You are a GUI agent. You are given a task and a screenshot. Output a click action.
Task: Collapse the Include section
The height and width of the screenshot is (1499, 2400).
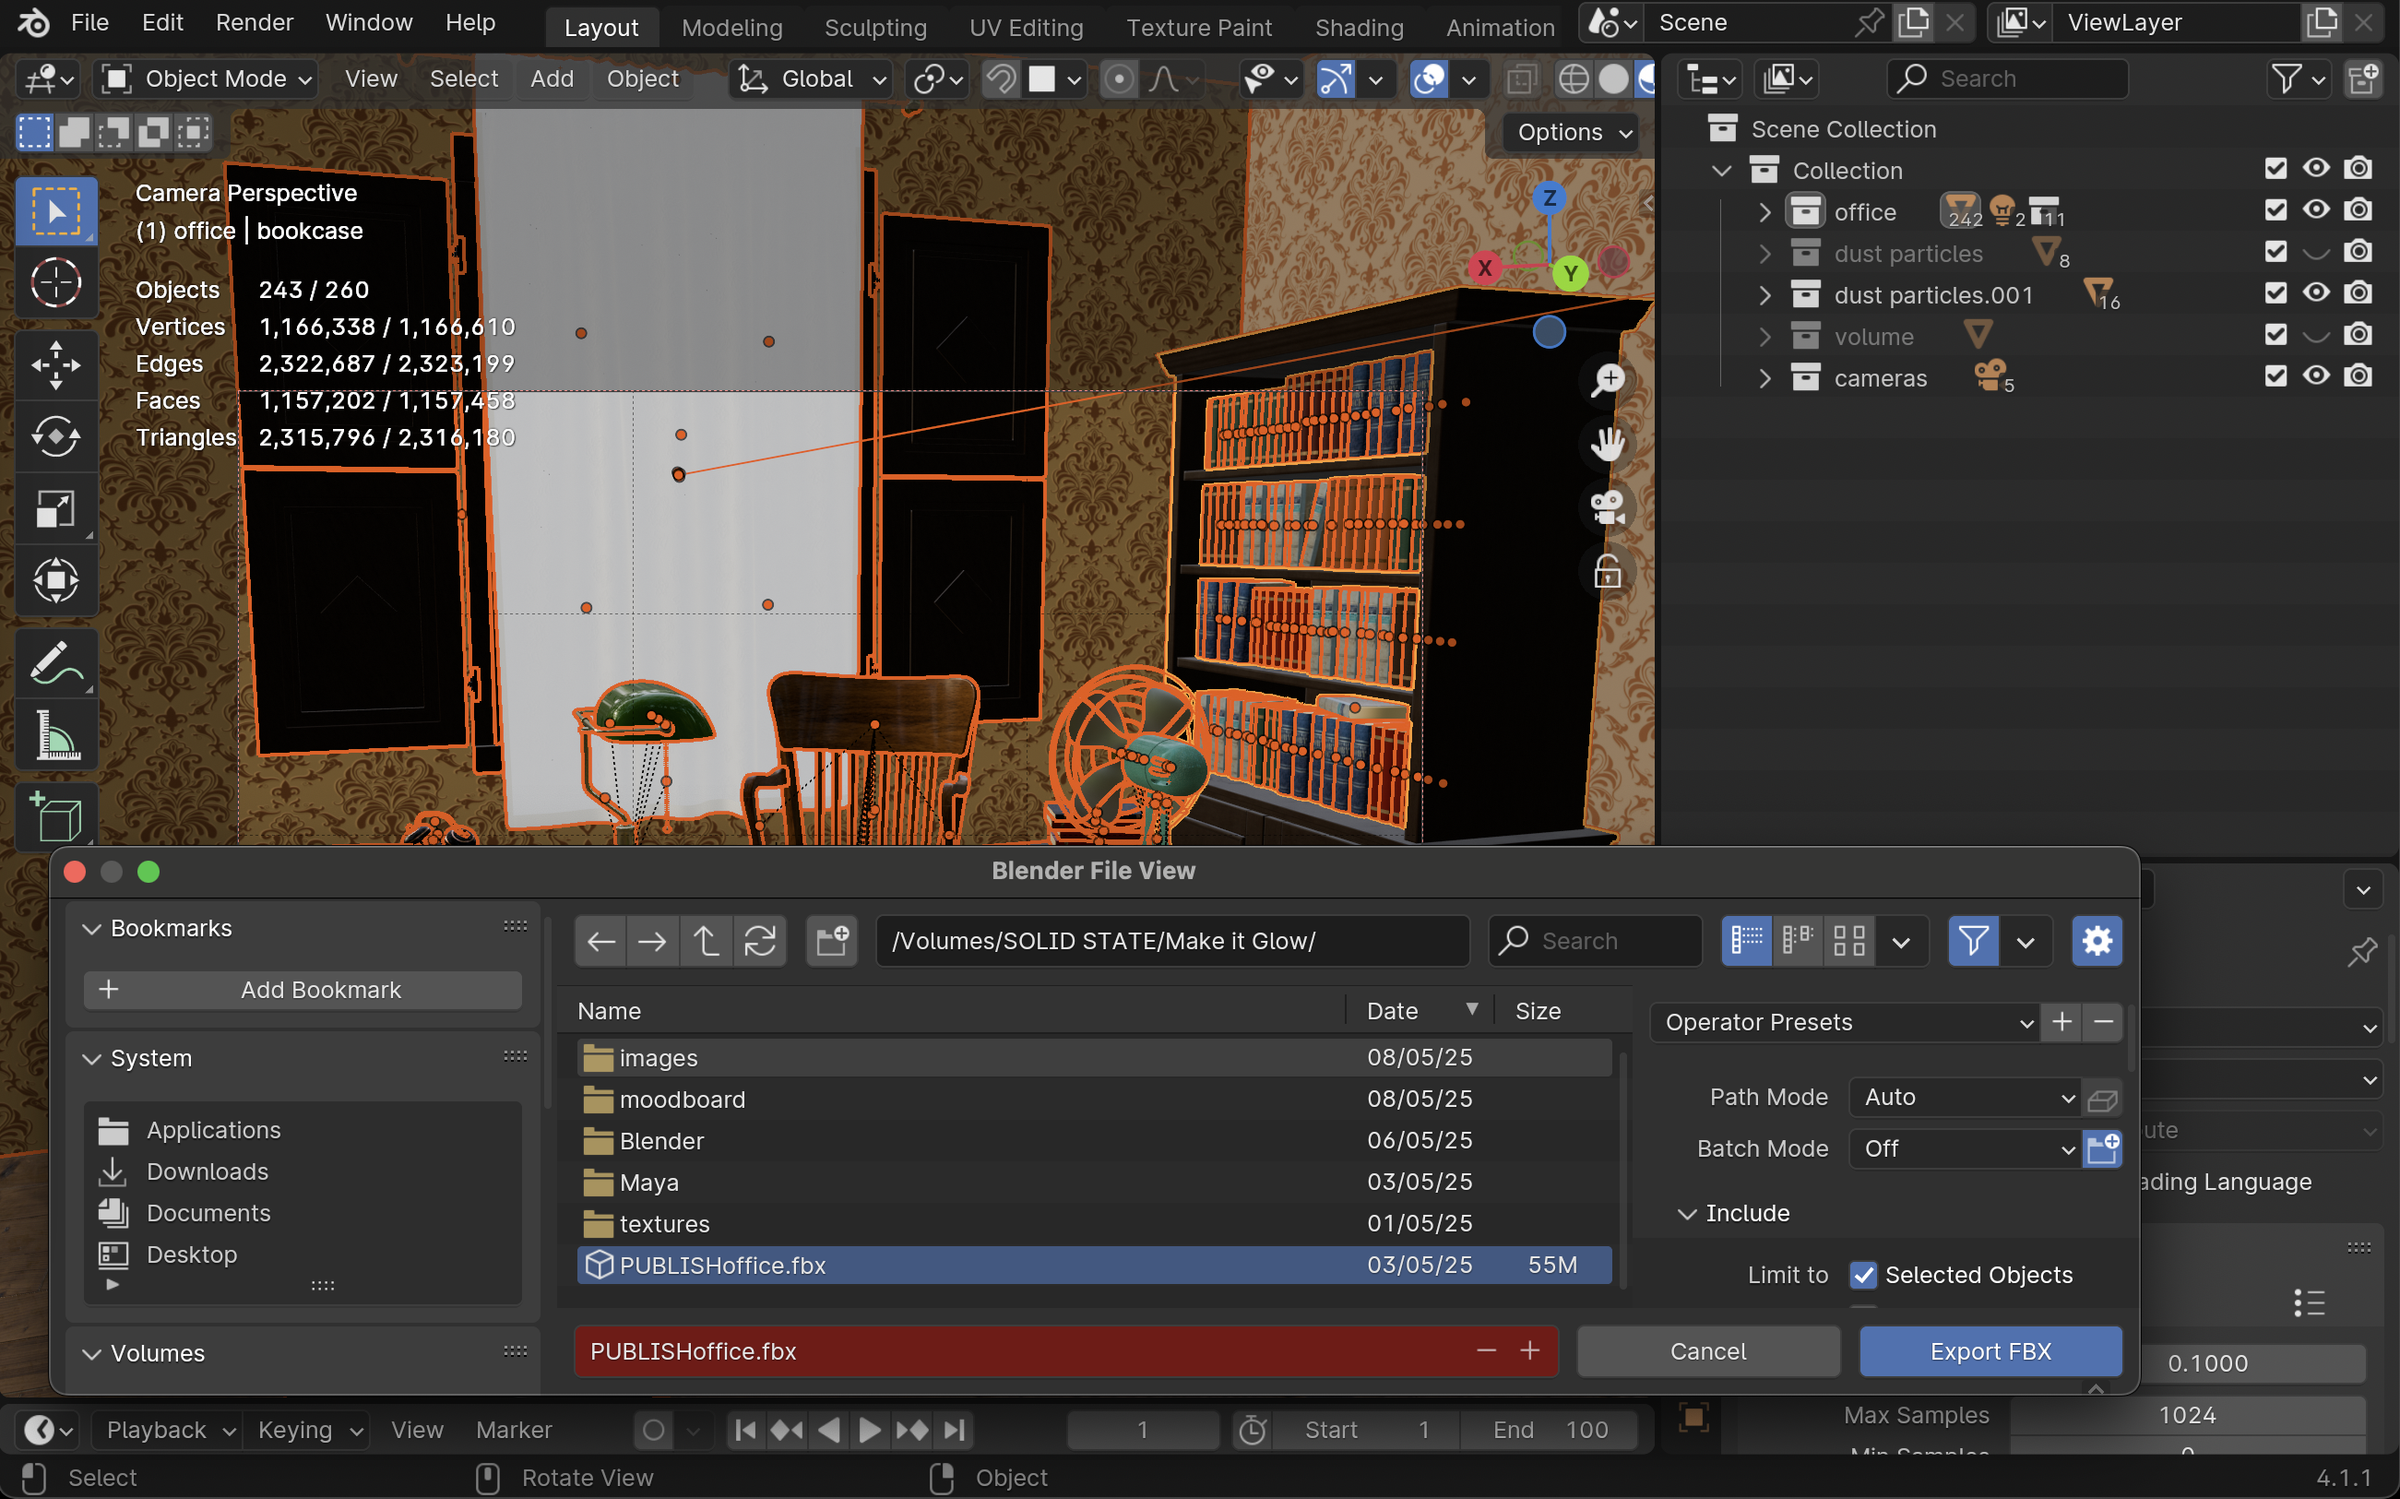coord(1688,1214)
